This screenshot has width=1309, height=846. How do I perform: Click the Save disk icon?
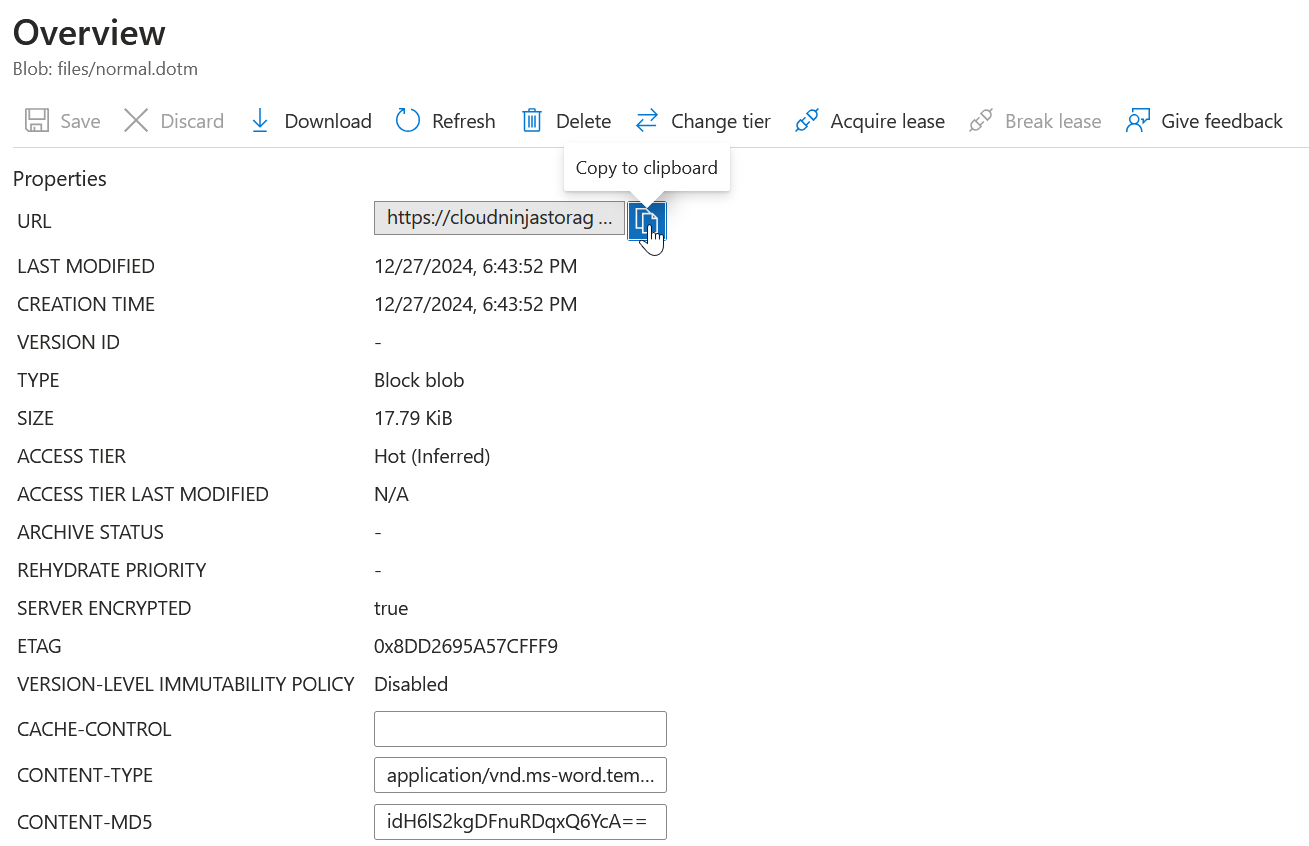pos(36,120)
